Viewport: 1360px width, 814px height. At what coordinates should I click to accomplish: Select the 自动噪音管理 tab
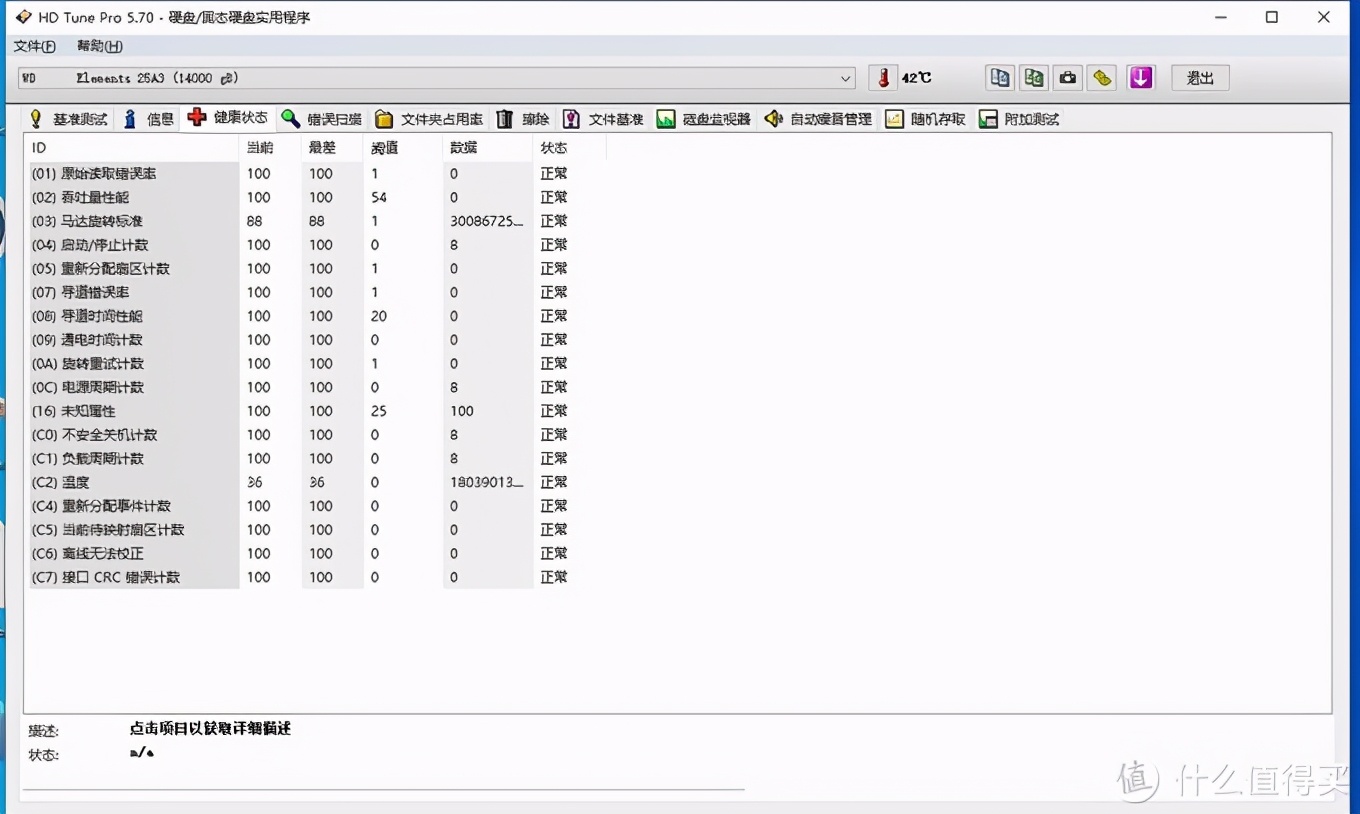pos(818,119)
